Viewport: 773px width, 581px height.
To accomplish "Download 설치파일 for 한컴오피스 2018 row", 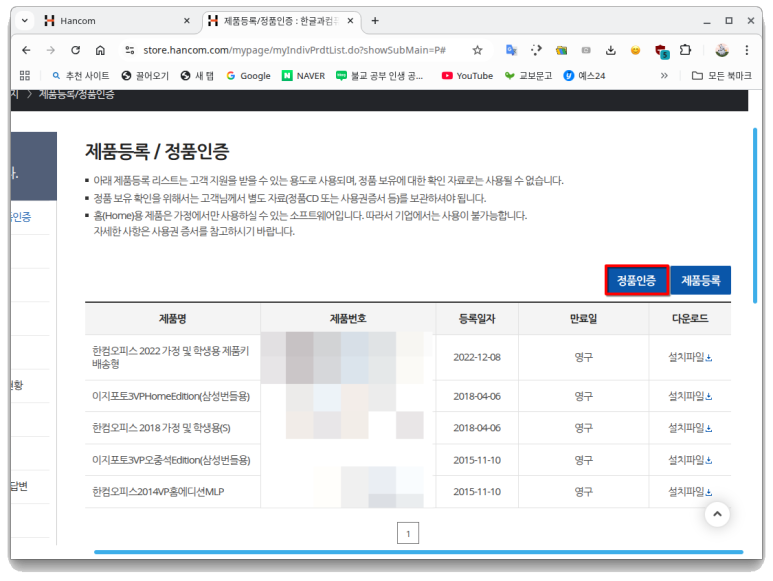I will coord(690,428).
